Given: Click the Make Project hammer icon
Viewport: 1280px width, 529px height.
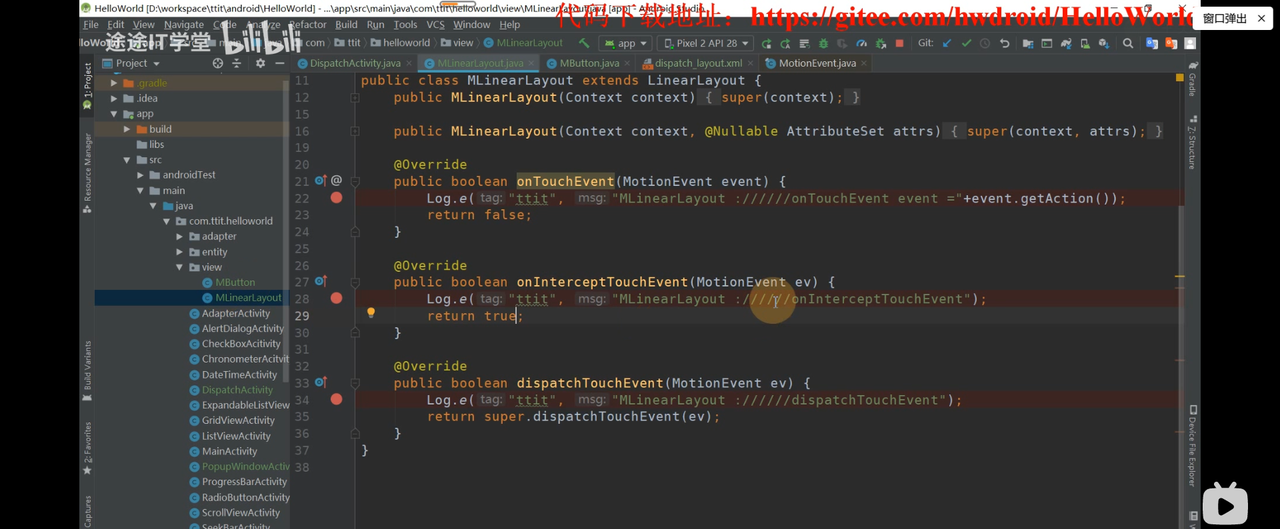Looking at the screenshot, I should pyautogui.click(x=584, y=43).
